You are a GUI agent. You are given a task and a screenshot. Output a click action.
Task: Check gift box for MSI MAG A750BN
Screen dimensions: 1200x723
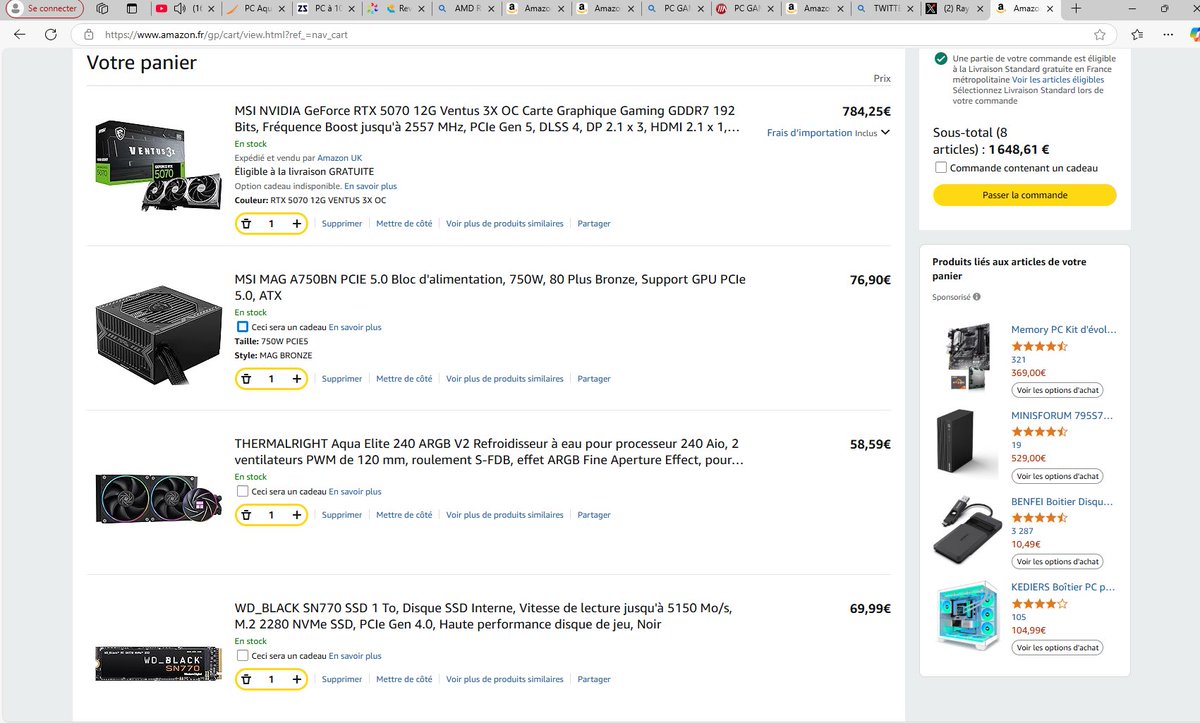pos(242,327)
